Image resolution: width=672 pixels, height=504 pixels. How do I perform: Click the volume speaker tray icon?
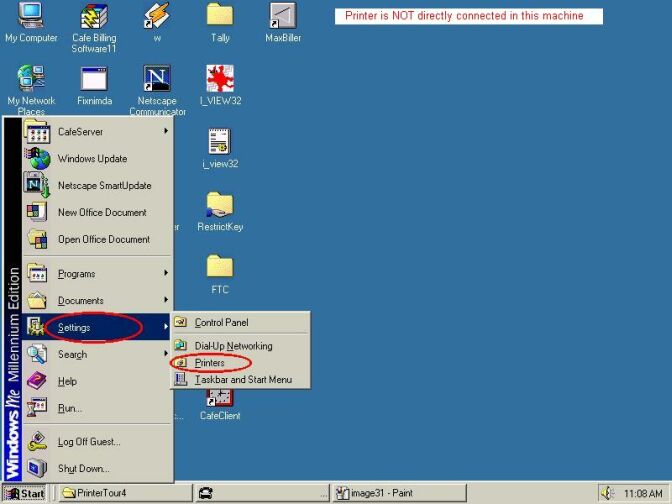click(x=606, y=493)
